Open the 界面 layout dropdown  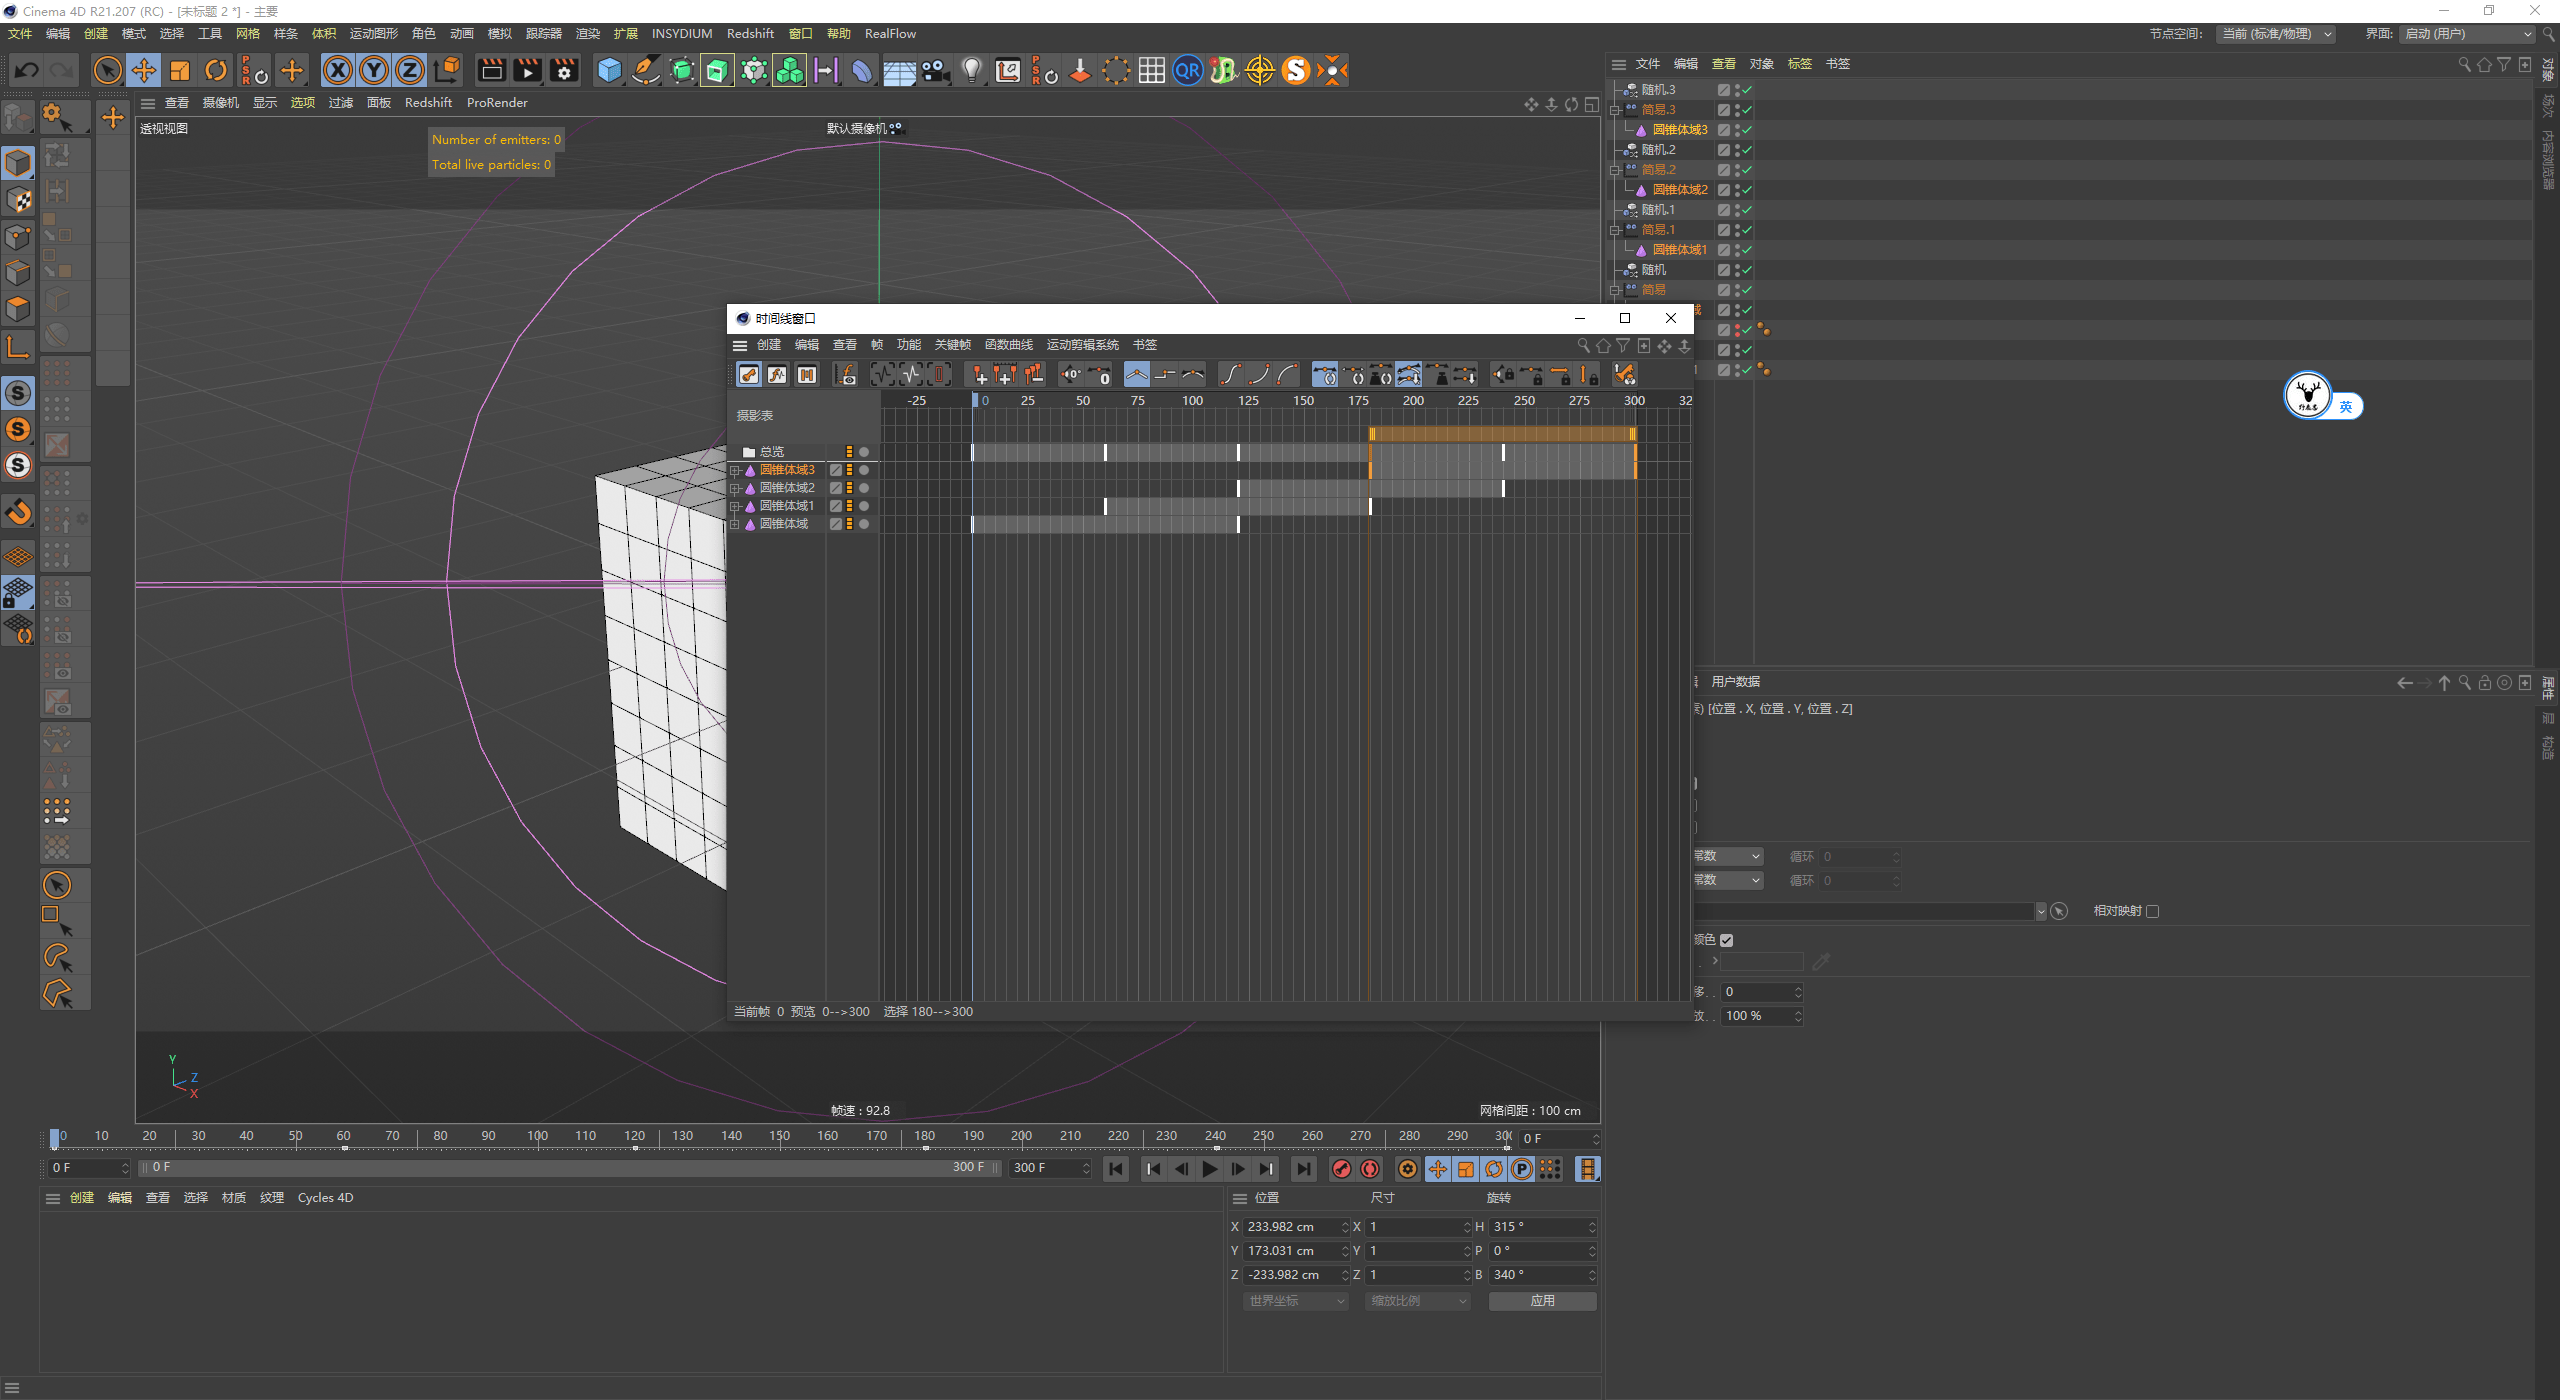2467,34
